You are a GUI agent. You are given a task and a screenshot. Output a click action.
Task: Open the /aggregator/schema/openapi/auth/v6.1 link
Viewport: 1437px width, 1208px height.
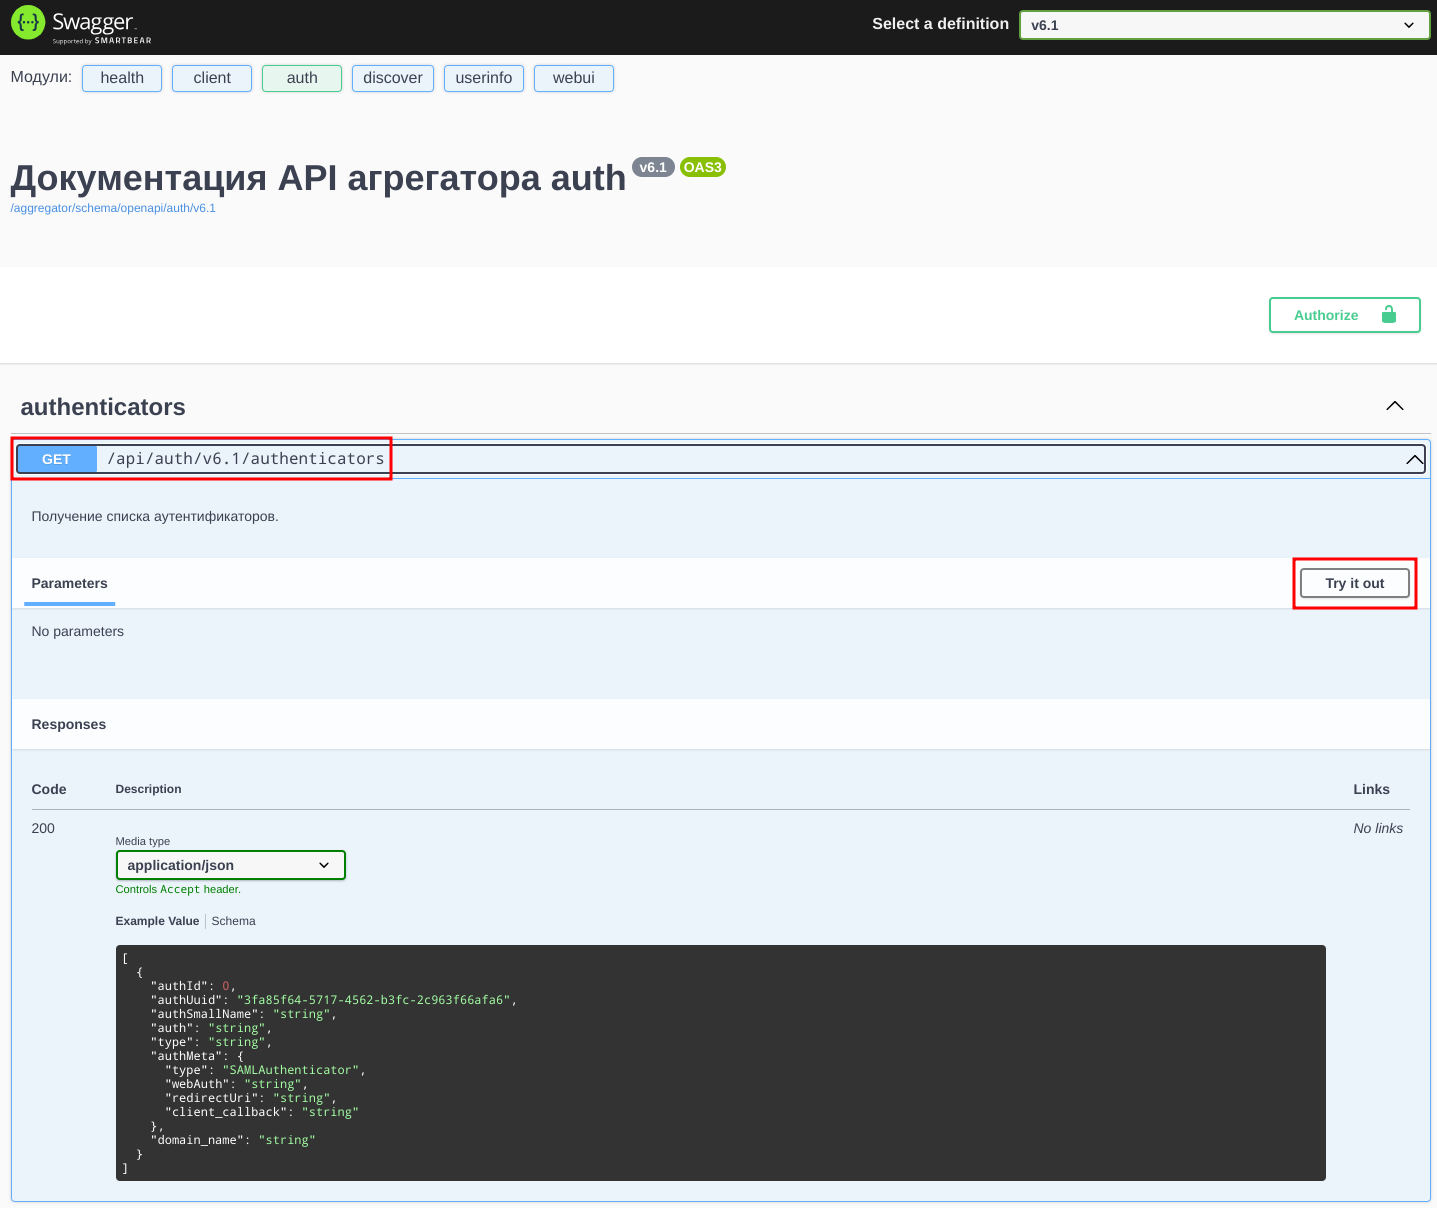[113, 208]
